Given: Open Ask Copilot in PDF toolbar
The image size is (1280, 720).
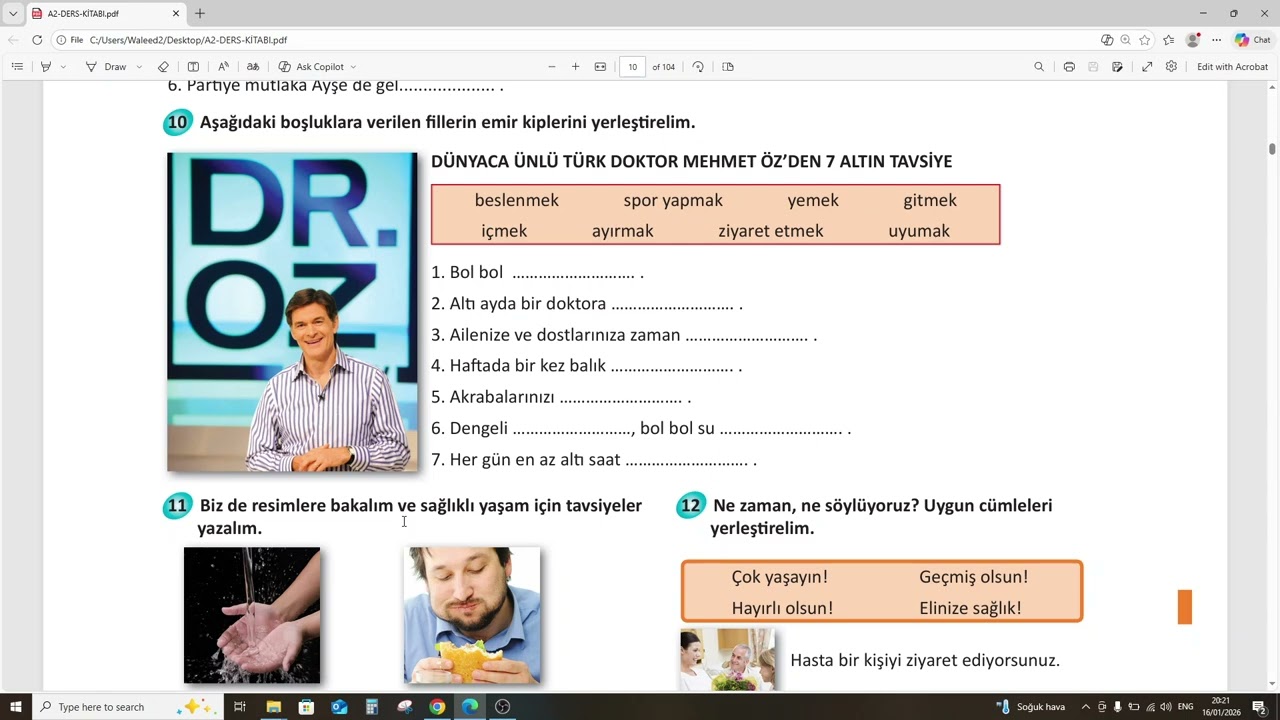Looking at the screenshot, I should click(312, 67).
